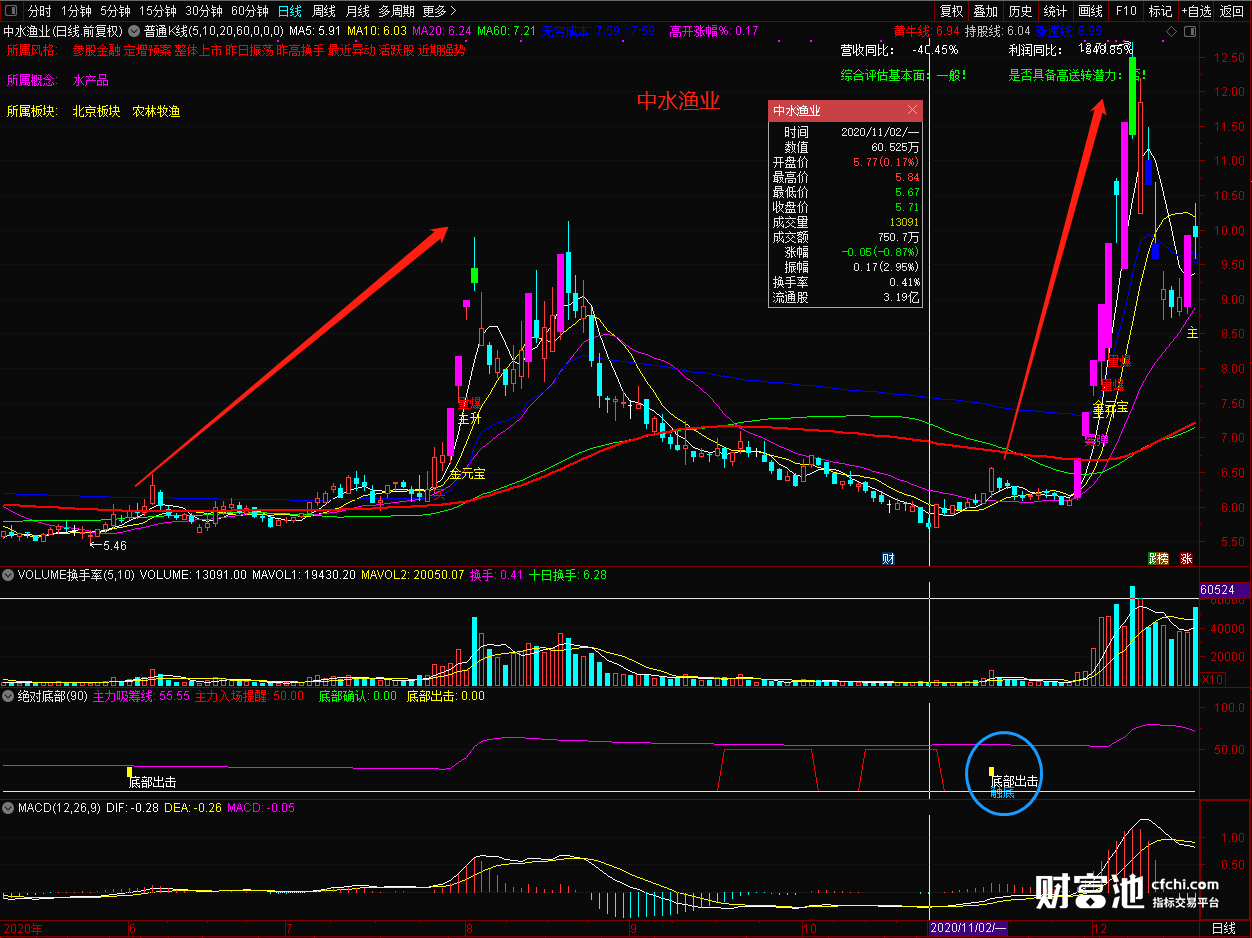Click the 复权 button
The width and height of the screenshot is (1252, 938).
(951, 11)
